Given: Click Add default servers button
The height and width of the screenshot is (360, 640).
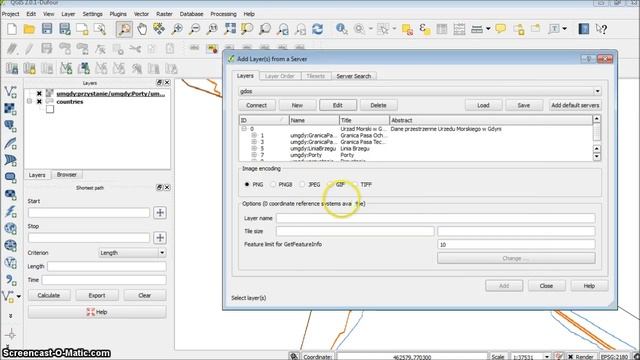Looking at the screenshot, I should coord(575,105).
